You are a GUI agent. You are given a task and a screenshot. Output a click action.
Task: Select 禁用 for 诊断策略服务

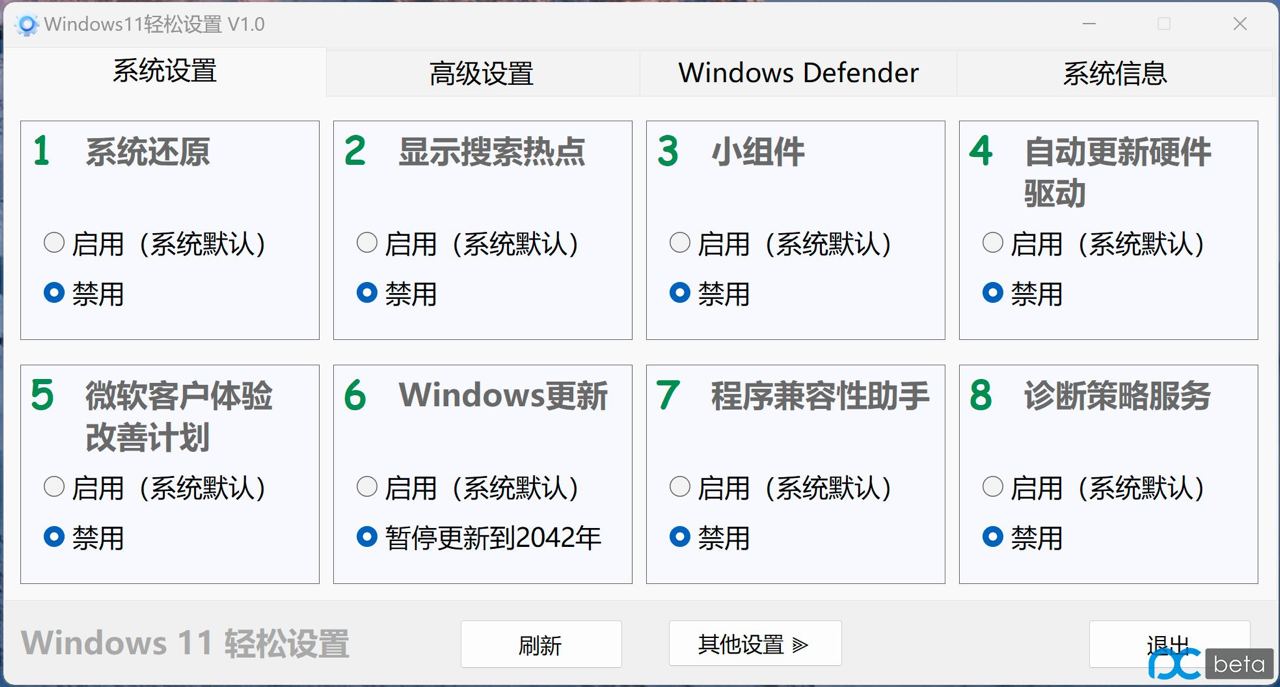tap(993, 537)
